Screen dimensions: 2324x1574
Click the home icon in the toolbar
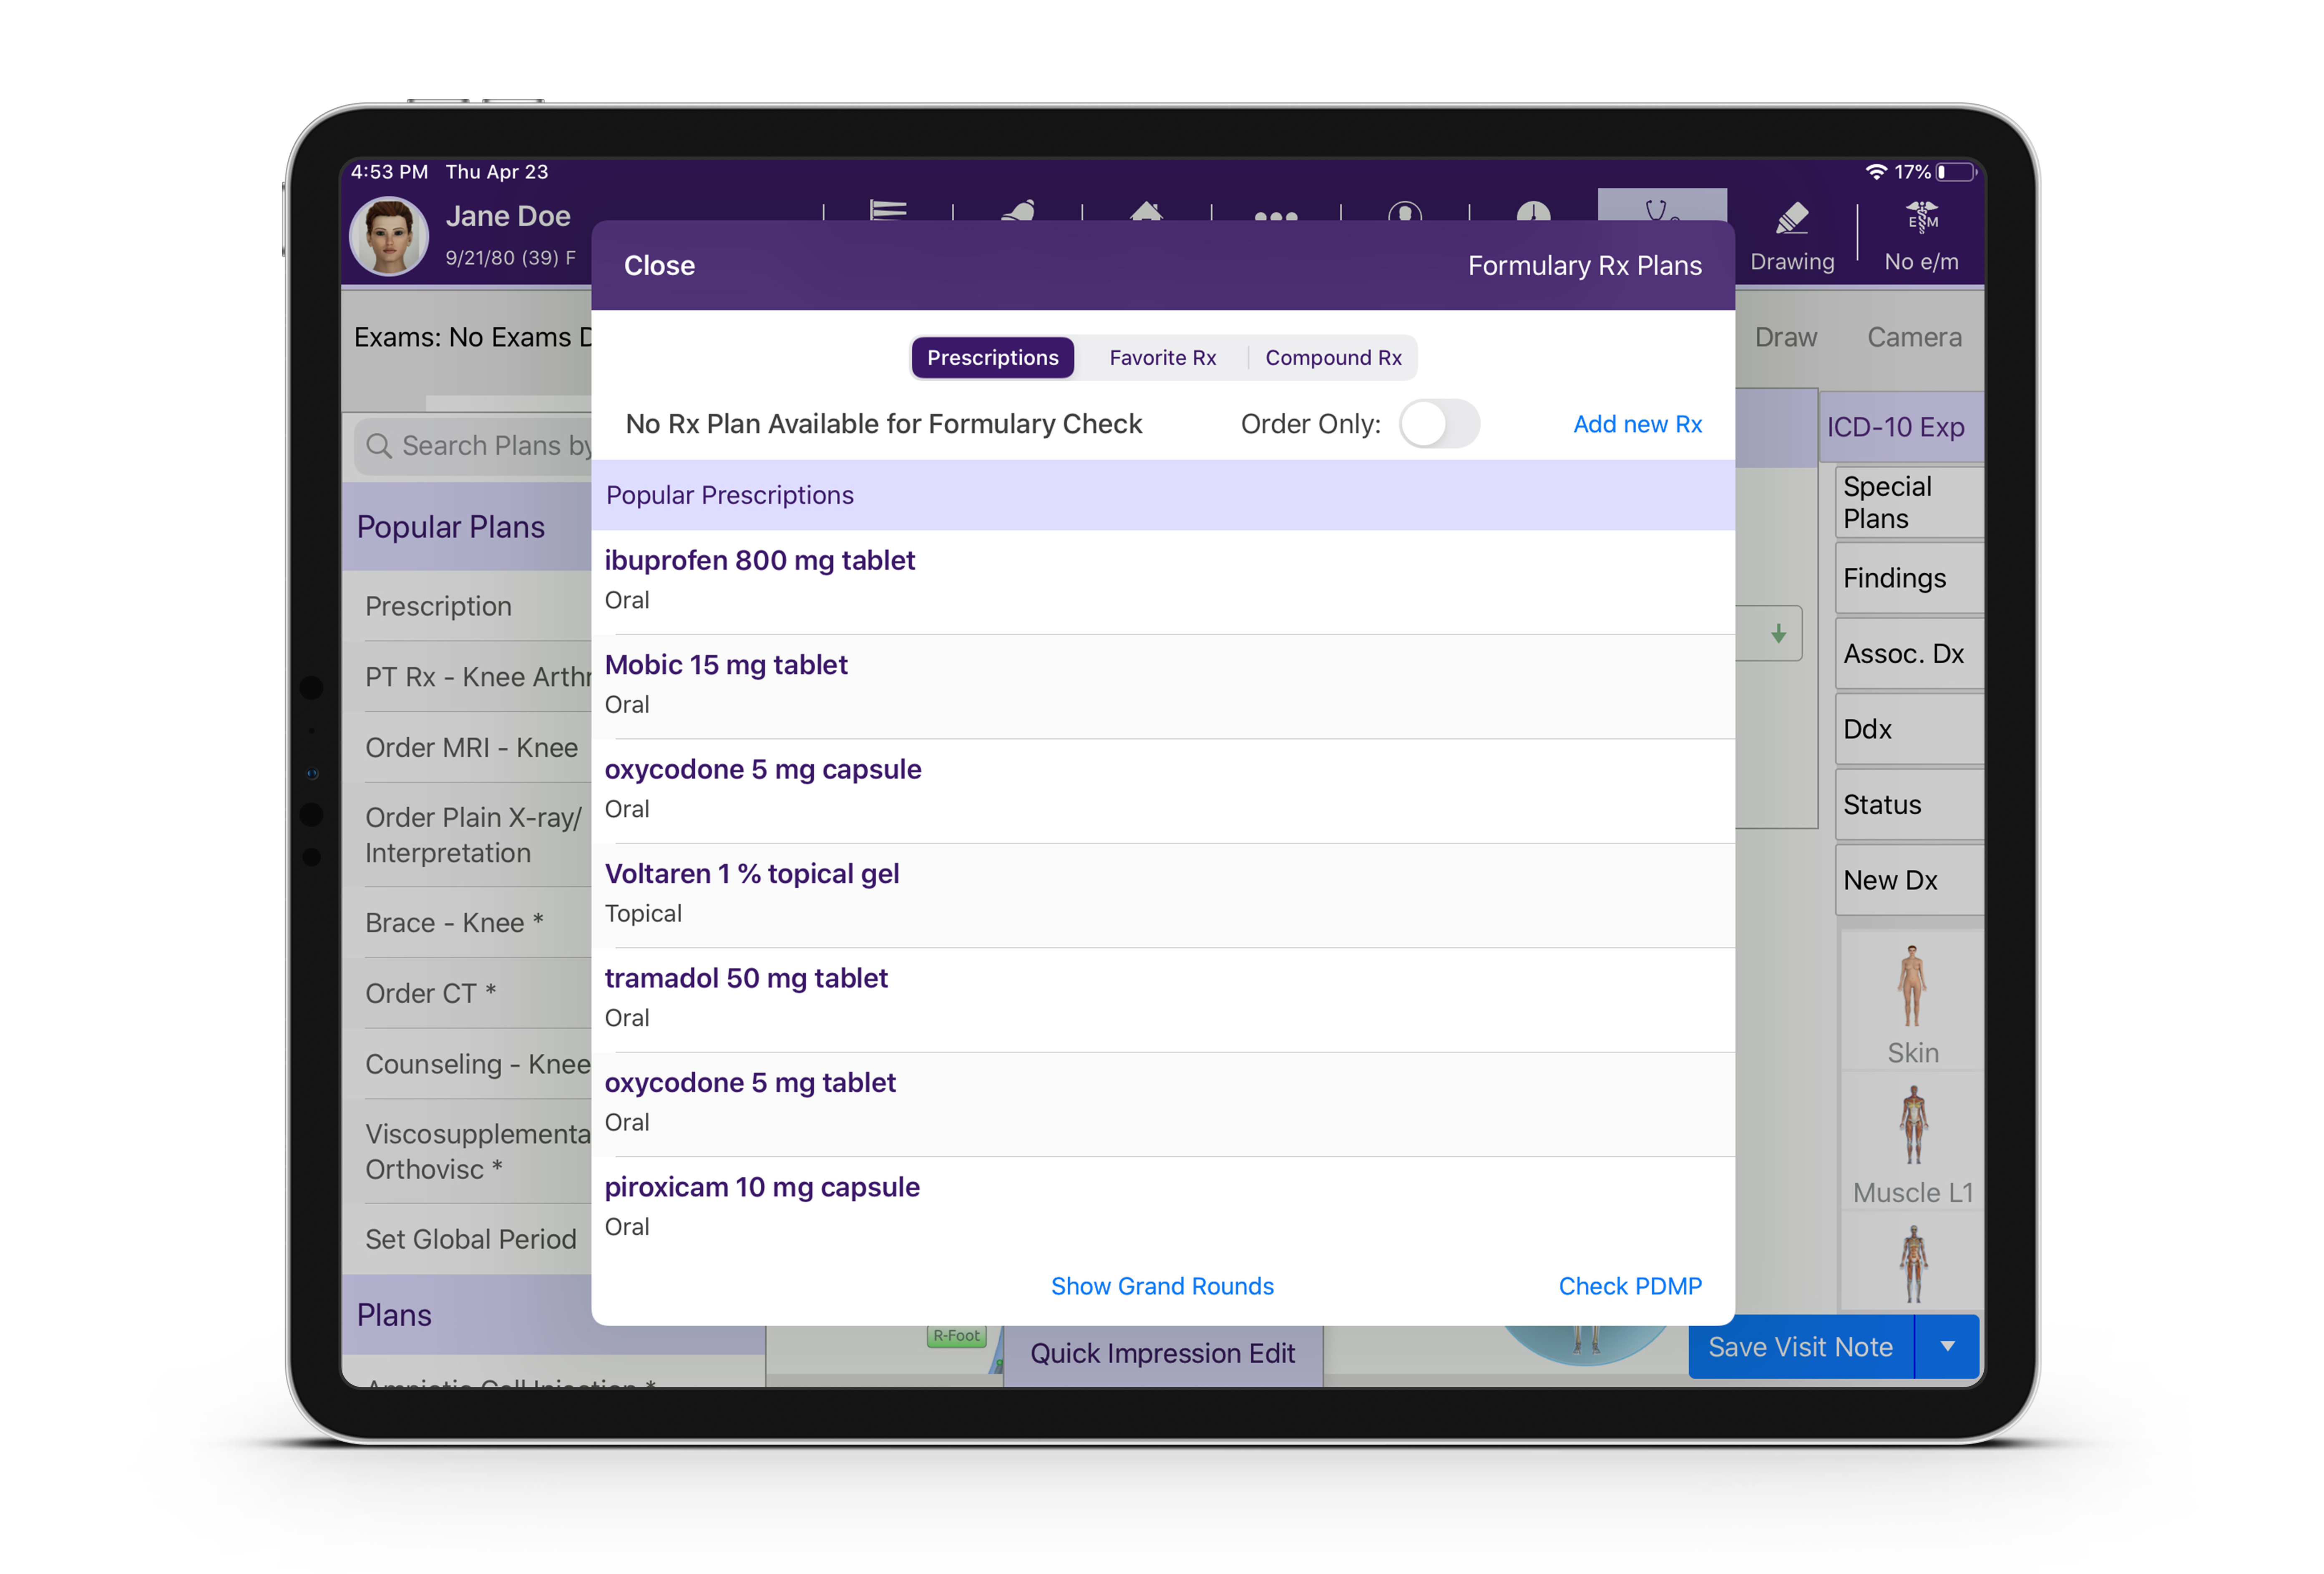click(x=1147, y=212)
